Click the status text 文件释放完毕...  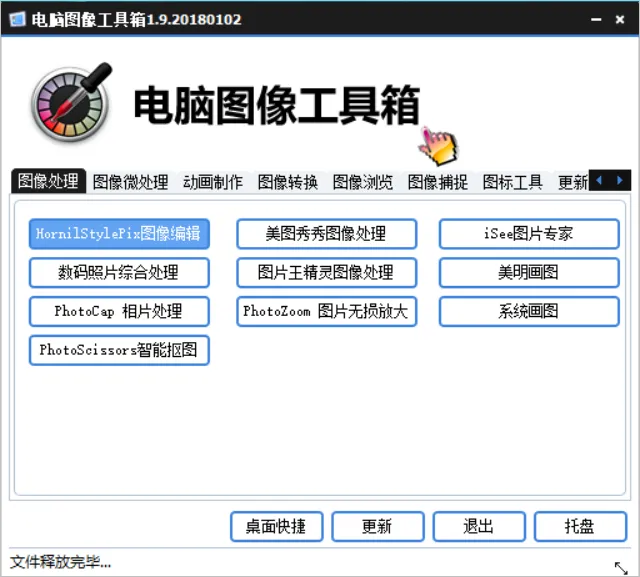pos(60,562)
